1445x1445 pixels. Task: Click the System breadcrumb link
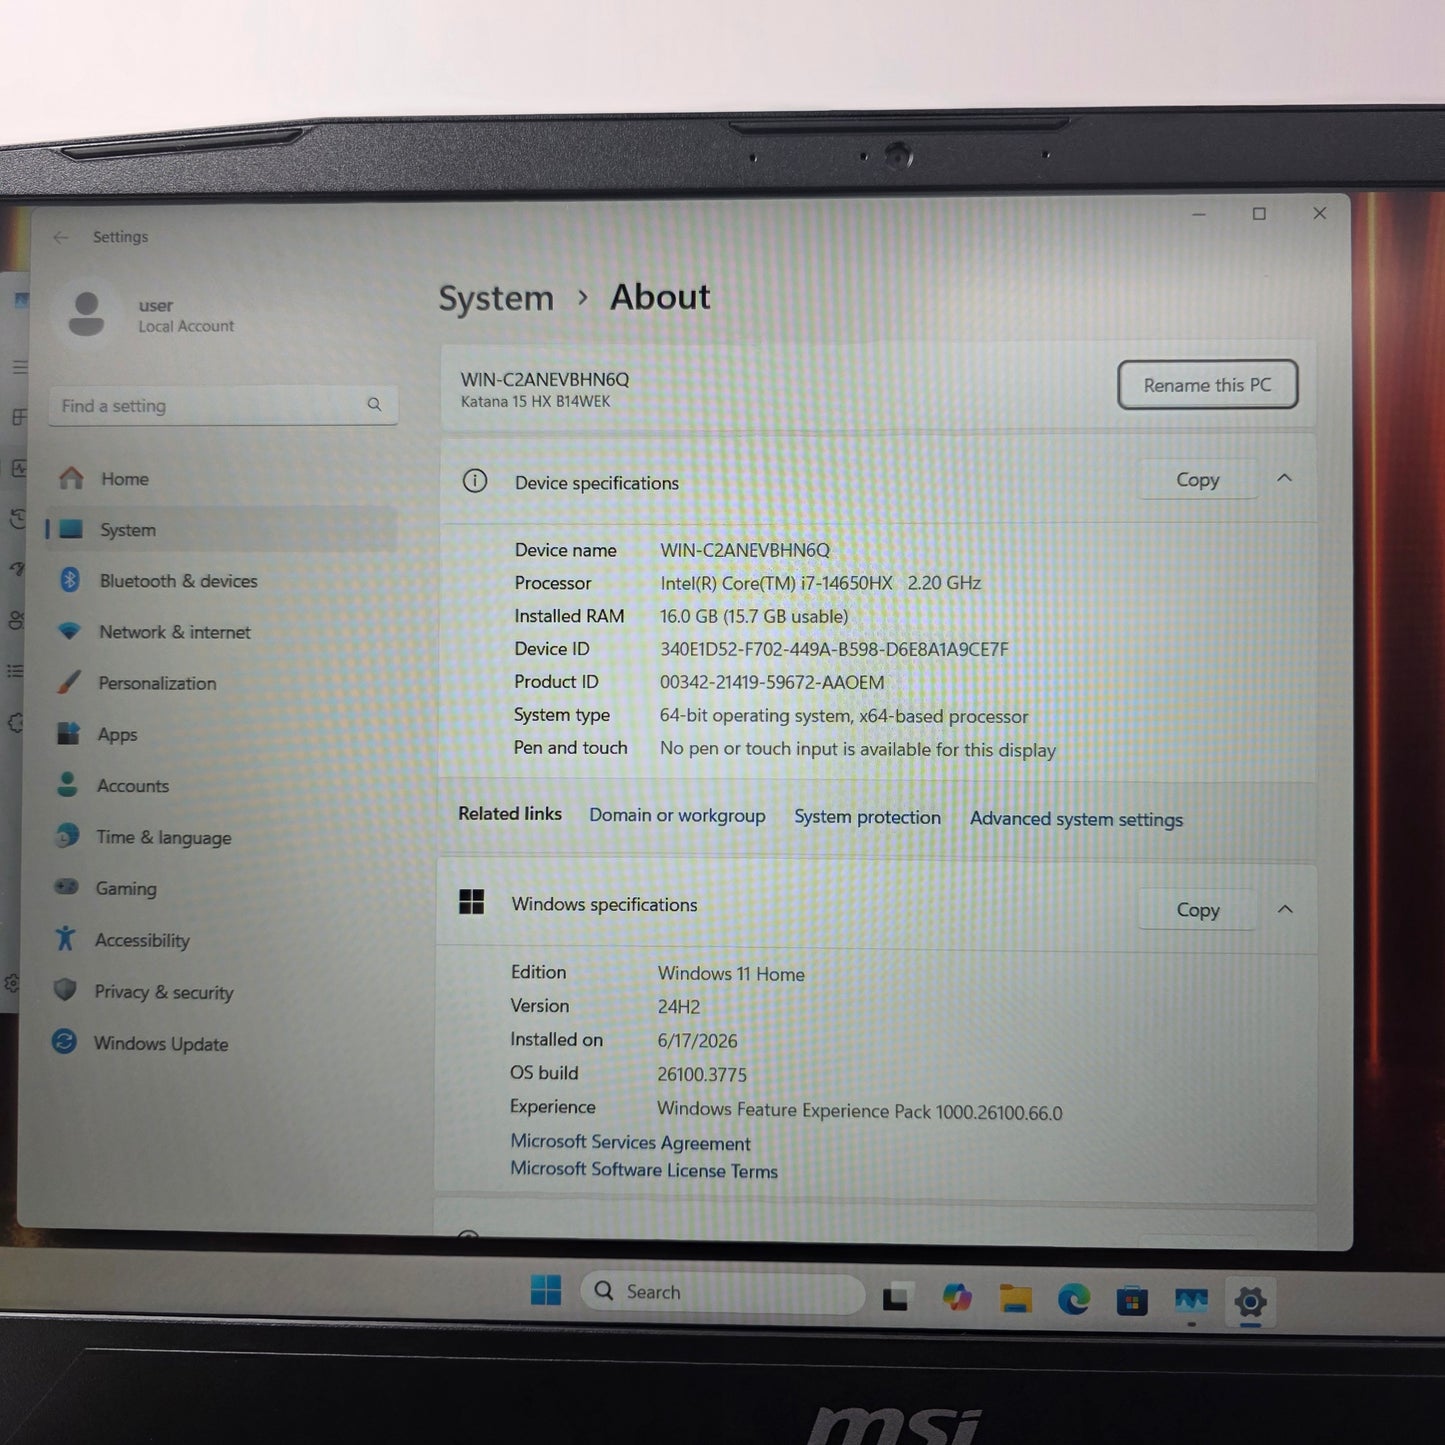496,298
